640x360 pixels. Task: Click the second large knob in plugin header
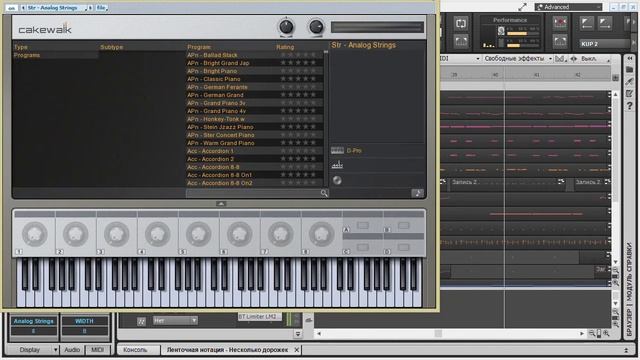316,27
